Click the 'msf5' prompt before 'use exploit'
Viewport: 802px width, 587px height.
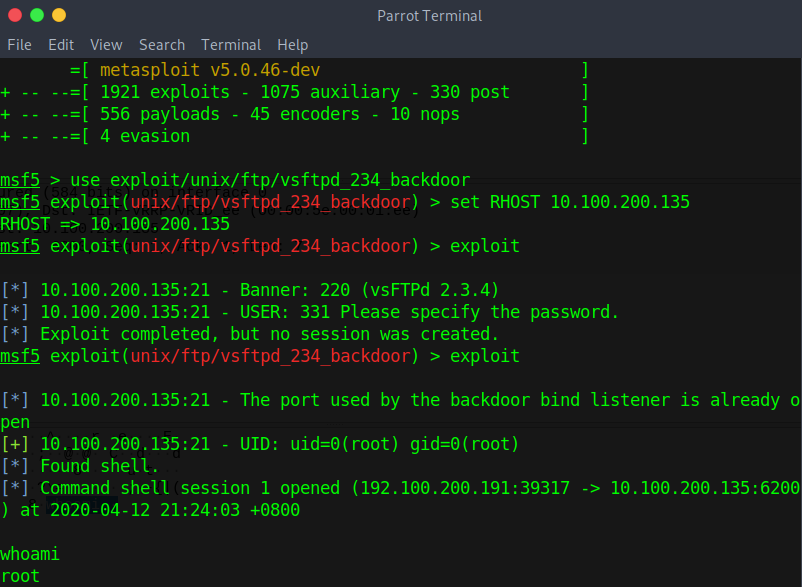coord(20,180)
